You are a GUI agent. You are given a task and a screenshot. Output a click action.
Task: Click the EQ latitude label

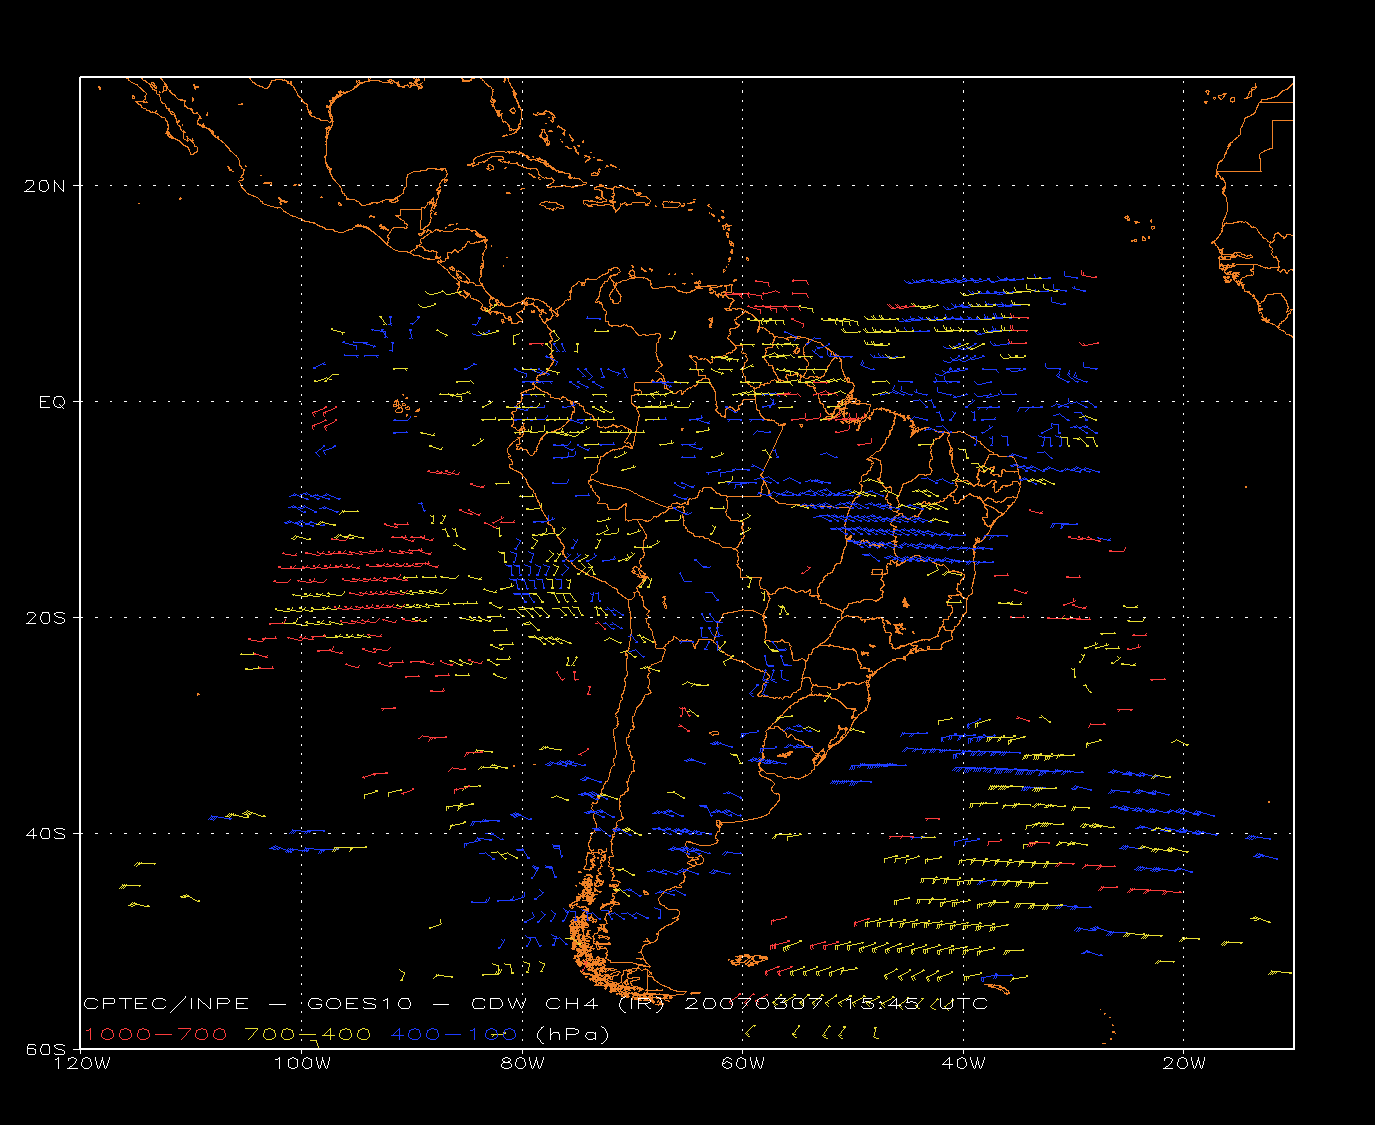(52, 402)
